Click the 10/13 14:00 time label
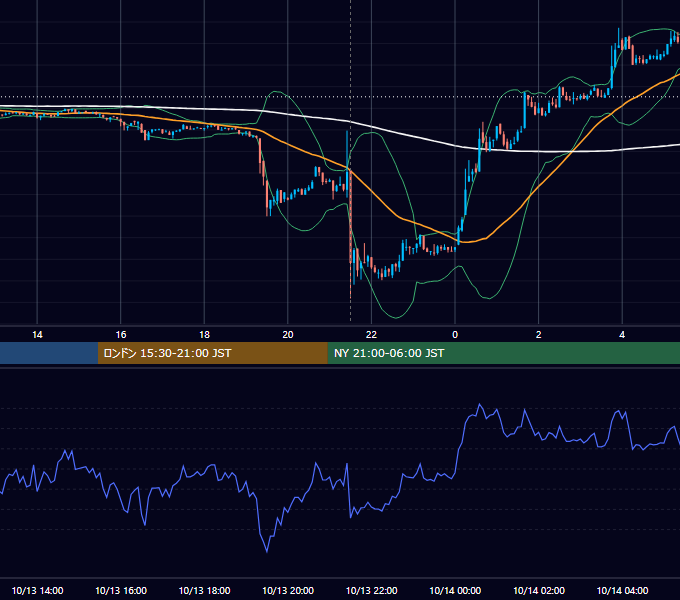The image size is (680, 600). click(x=37, y=590)
